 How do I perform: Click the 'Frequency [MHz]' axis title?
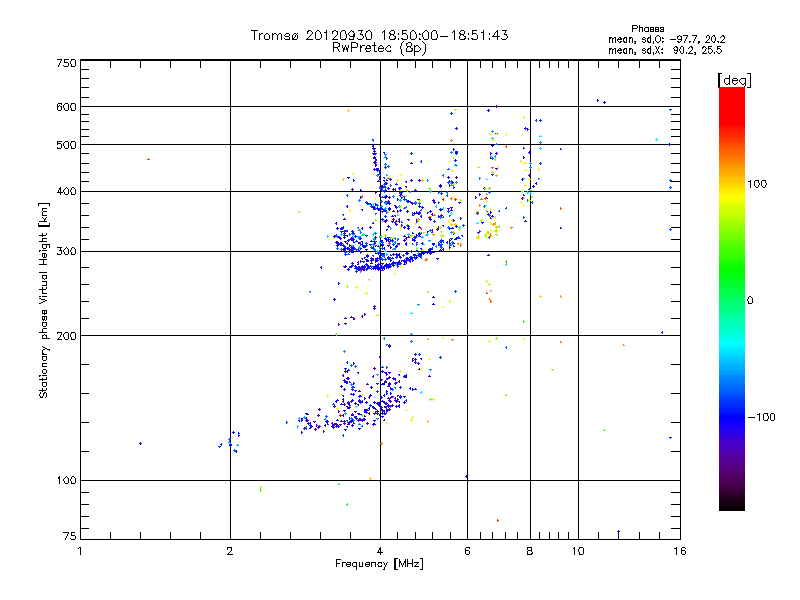point(379,564)
